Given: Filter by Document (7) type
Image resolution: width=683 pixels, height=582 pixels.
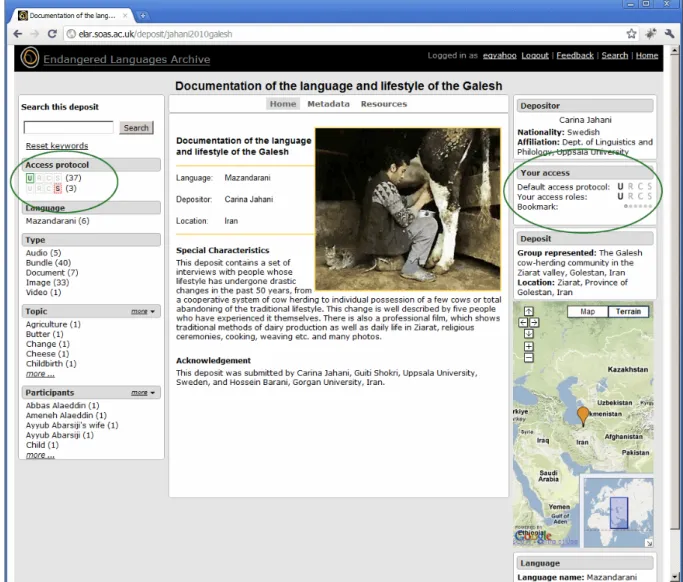Looking at the screenshot, I should click(52, 273).
